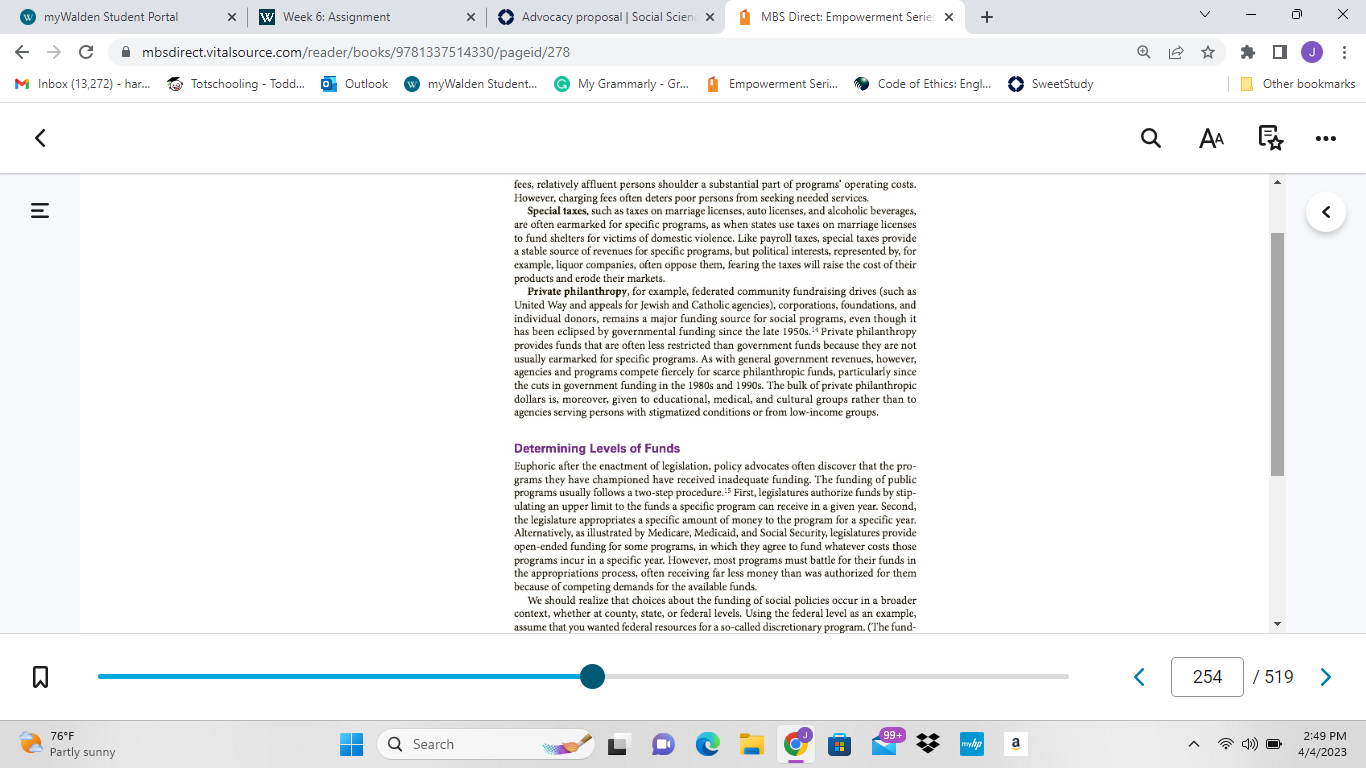Open the reader search magnifier icon
This screenshot has height=768, width=1366.
(x=1151, y=139)
